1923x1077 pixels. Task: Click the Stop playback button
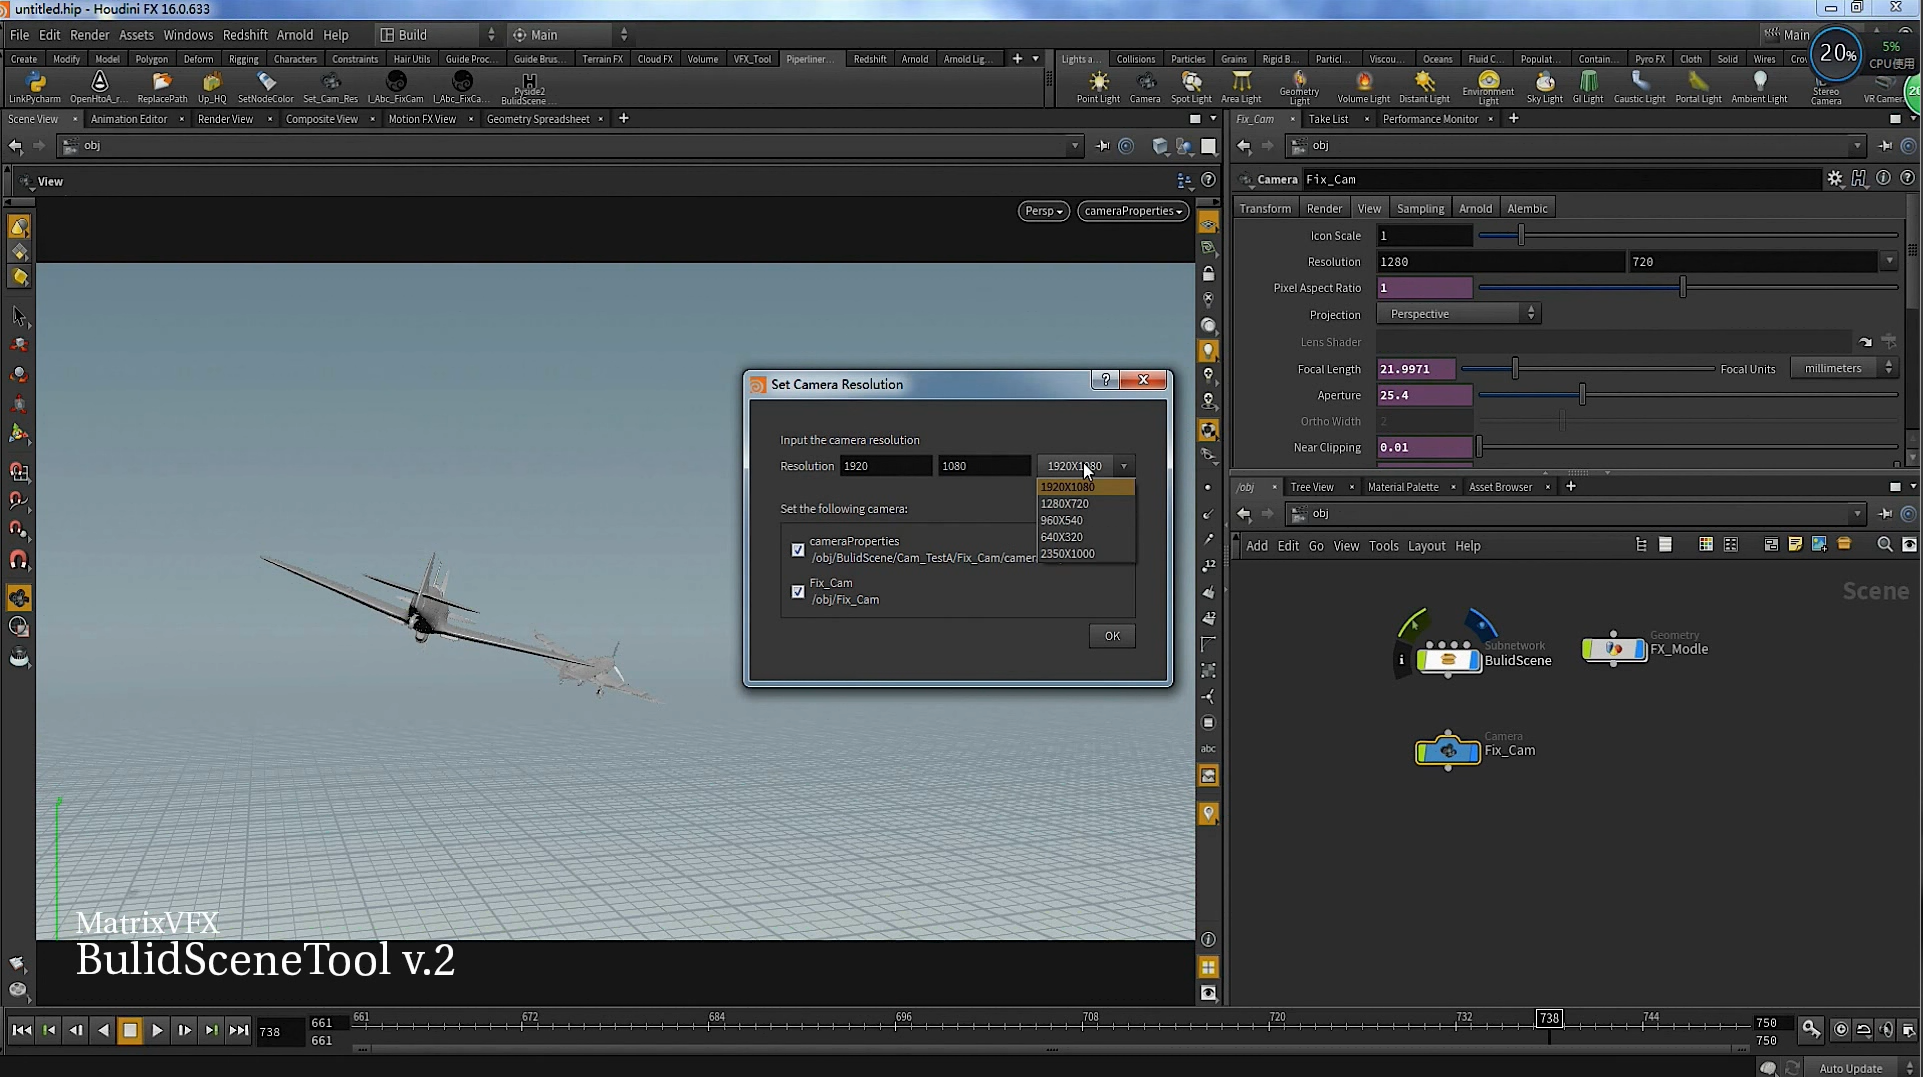pyautogui.click(x=130, y=1030)
